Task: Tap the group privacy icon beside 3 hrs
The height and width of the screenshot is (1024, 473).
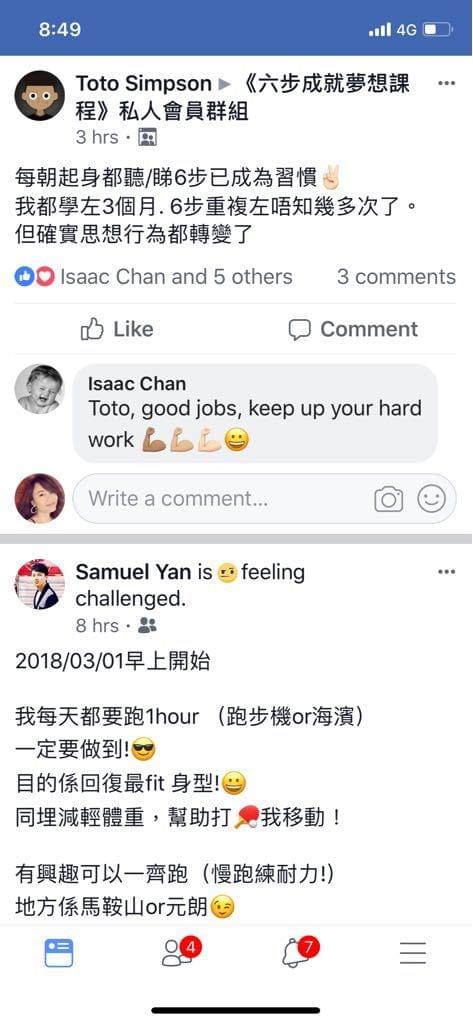Action: click(148, 138)
